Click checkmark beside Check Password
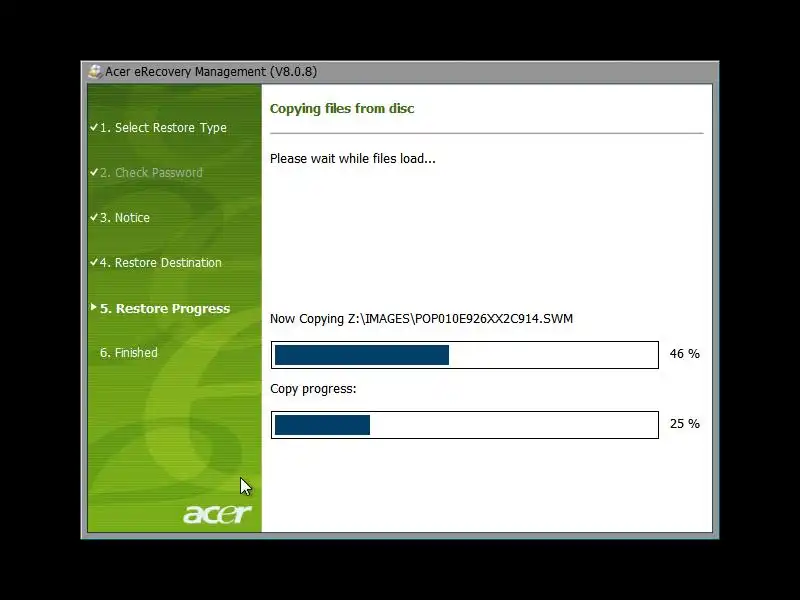Viewport: 800px width, 600px height. tap(94, 171)
